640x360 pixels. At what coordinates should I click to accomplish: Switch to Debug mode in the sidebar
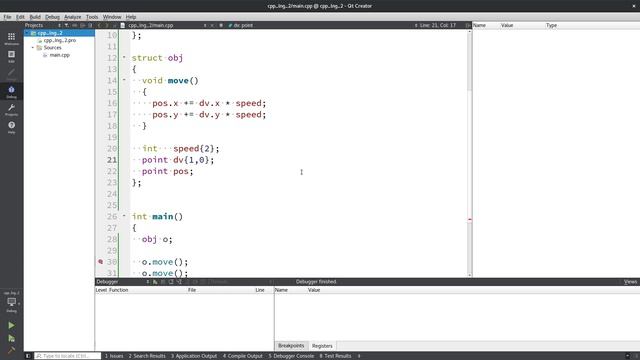tap(11, 92)
